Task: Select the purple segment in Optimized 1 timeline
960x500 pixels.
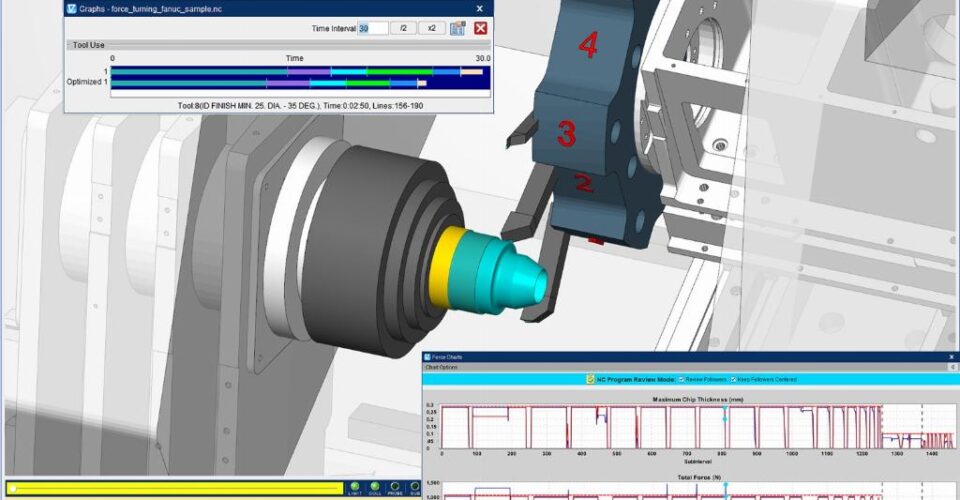Action: 288,83
